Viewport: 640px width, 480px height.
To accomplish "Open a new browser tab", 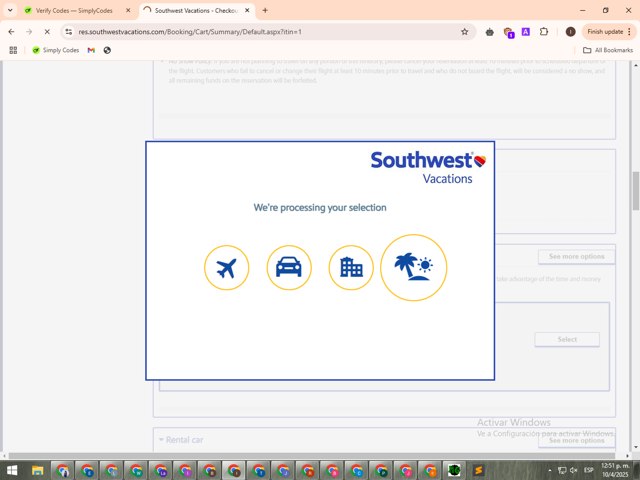I will coord(265,11).
